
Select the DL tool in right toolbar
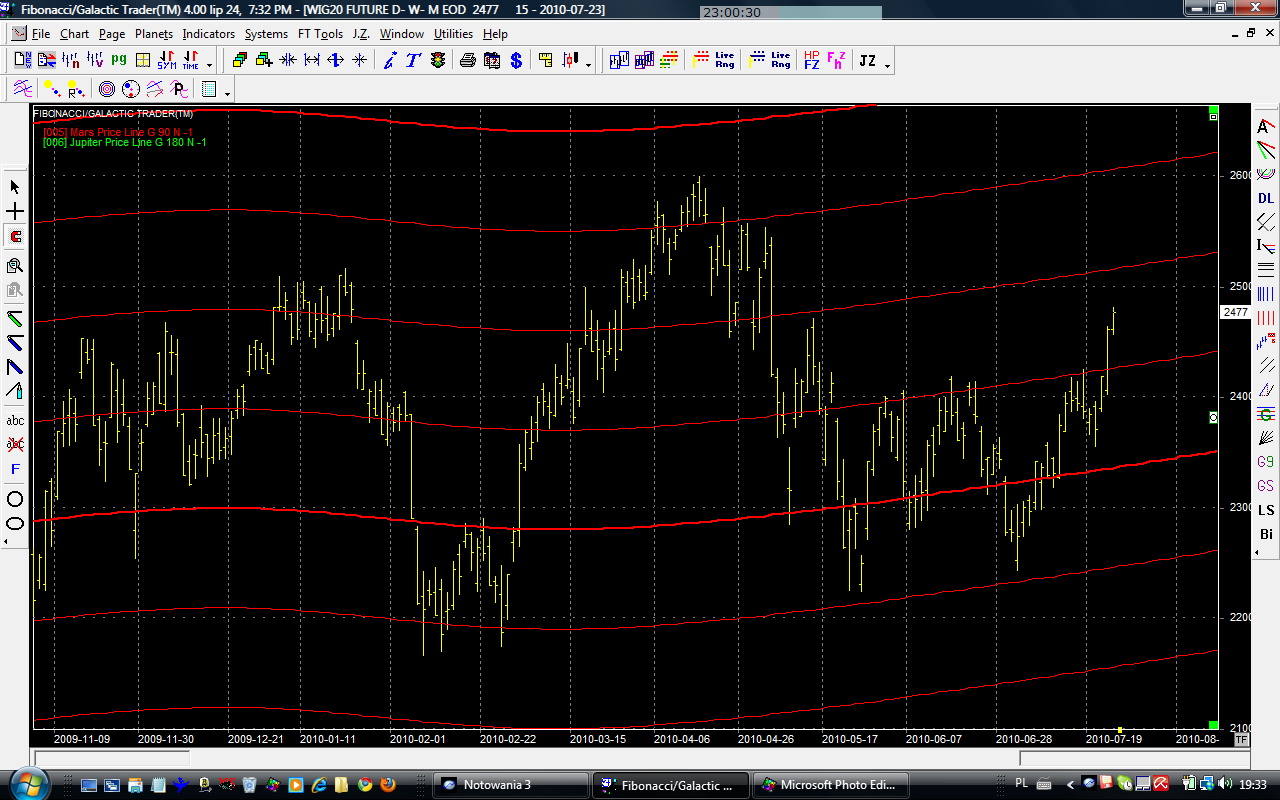tap(1266, 199)
